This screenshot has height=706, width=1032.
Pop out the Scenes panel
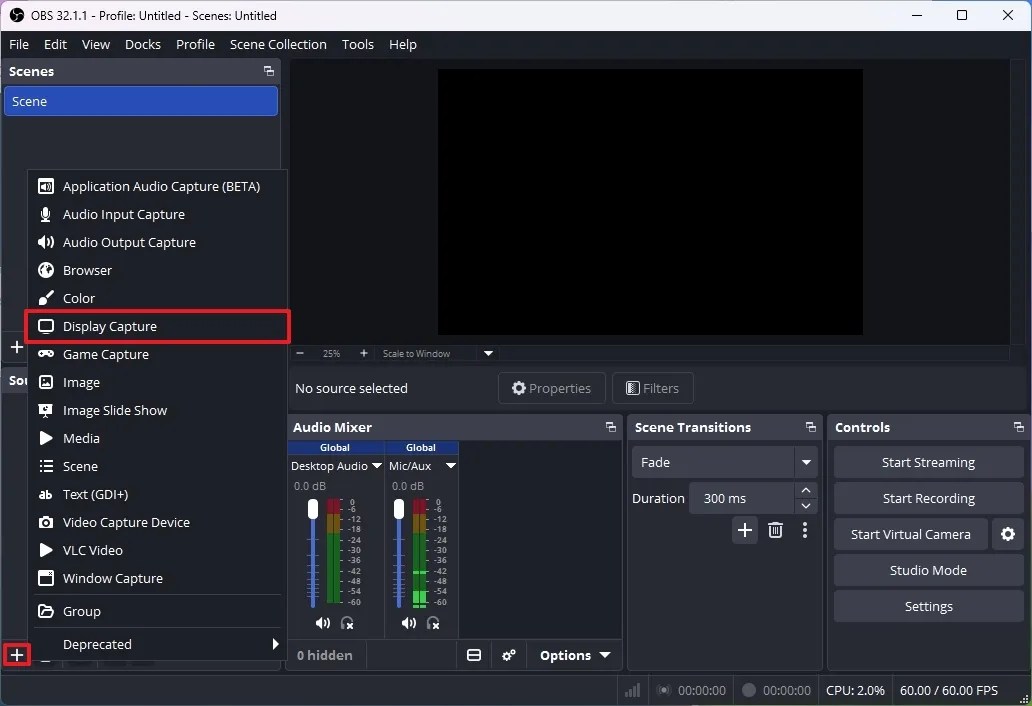268,71
